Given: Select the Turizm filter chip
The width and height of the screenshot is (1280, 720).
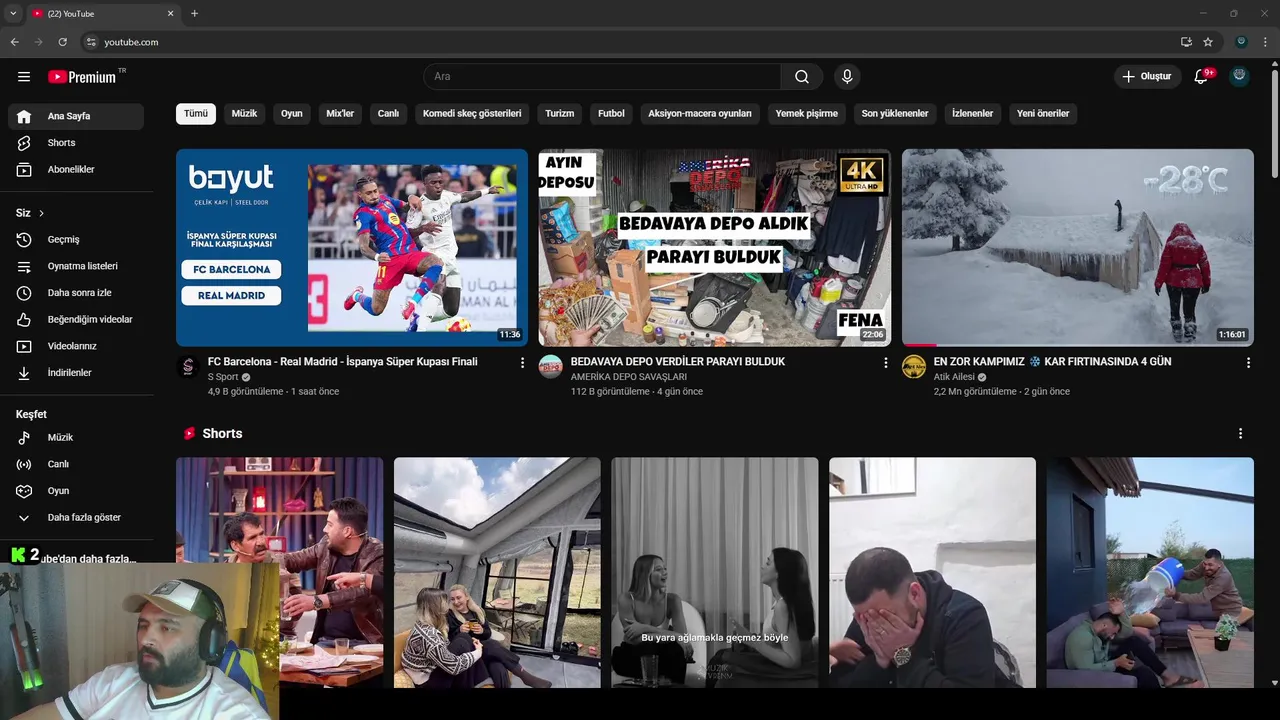Looking at the screenshot, I should tap(560, 114).
